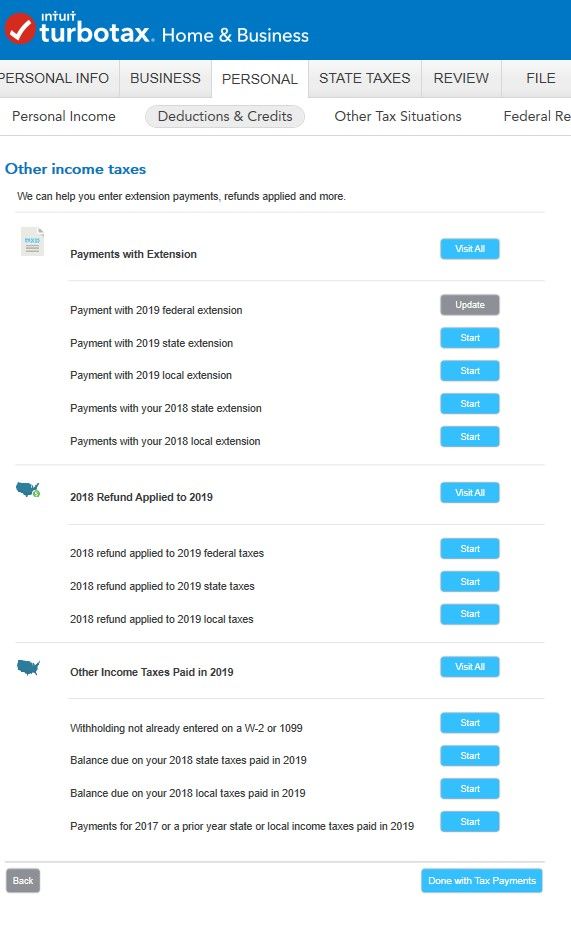The height and width of the screenshot is (925, 571).
Task: Open Other Tax Situations subsection
Action: point(398,116)
